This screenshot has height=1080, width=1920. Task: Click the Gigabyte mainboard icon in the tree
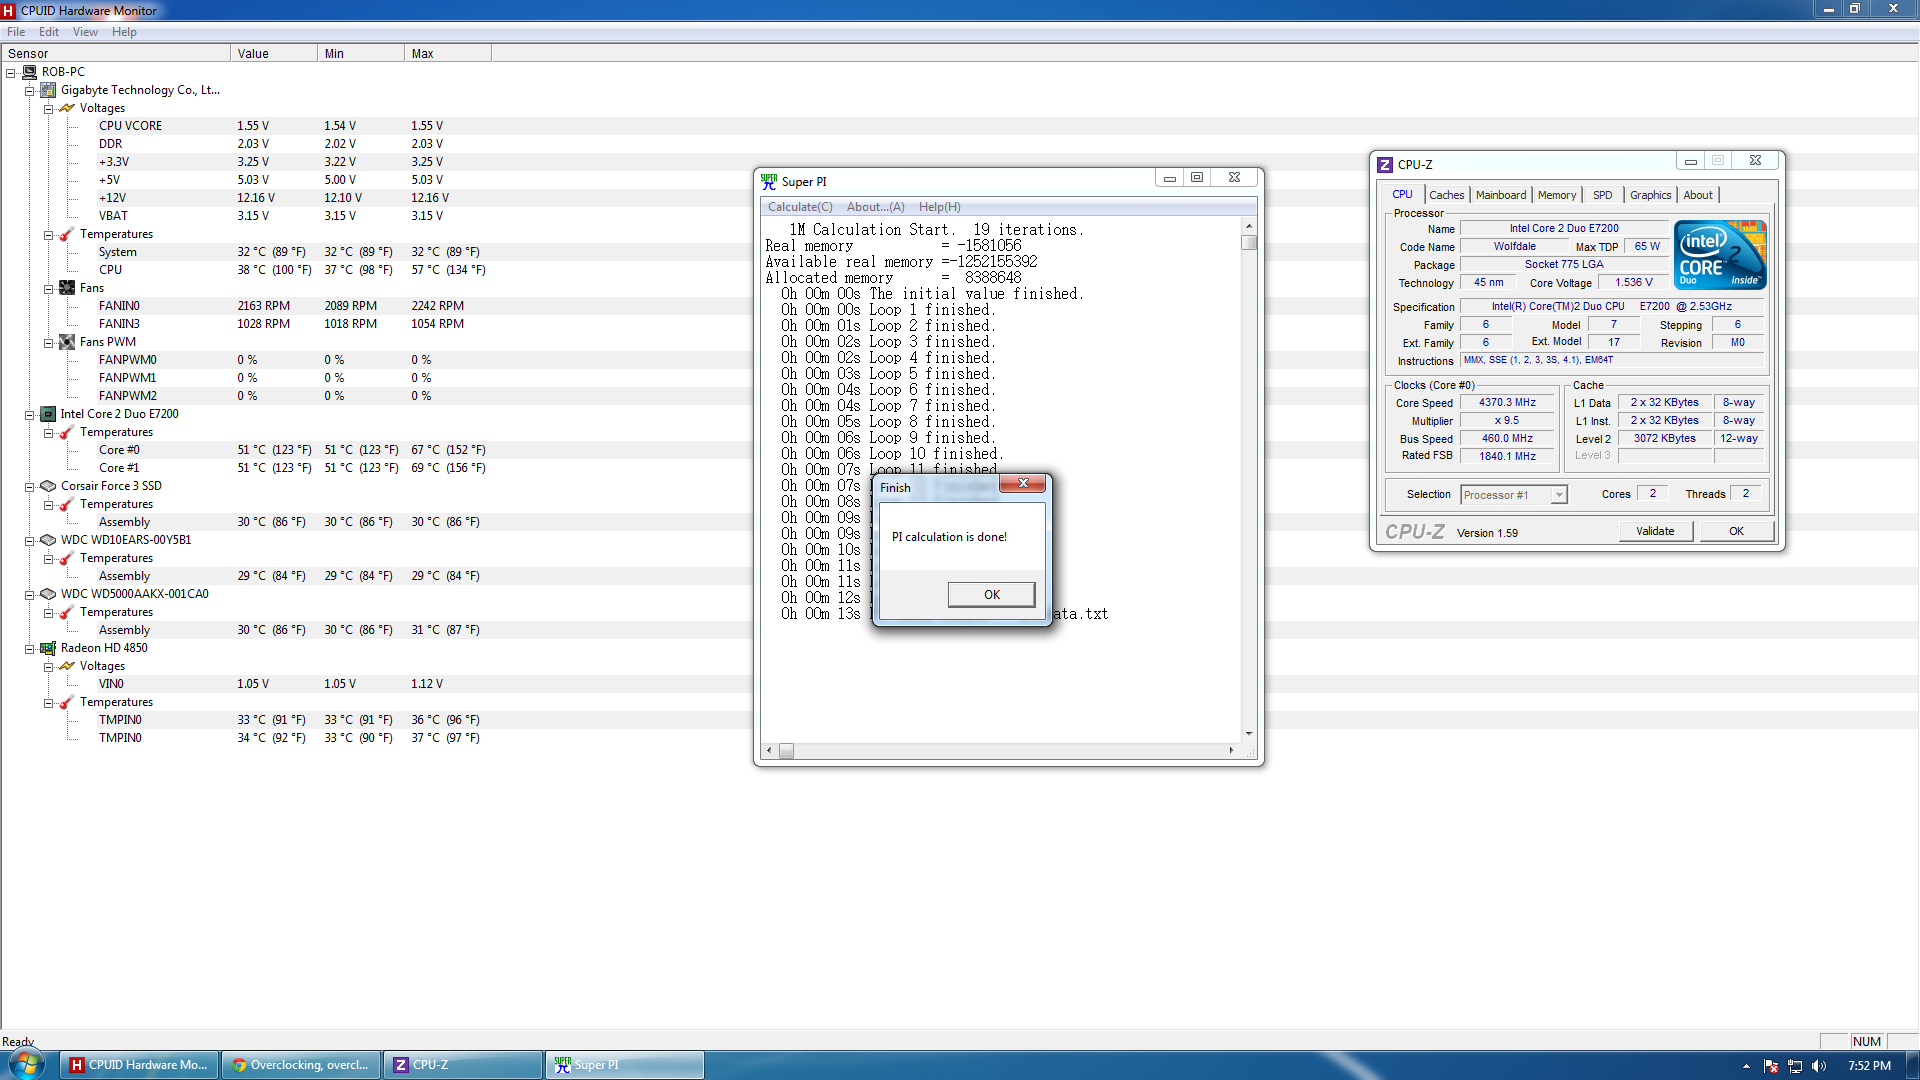pos(48,90)
